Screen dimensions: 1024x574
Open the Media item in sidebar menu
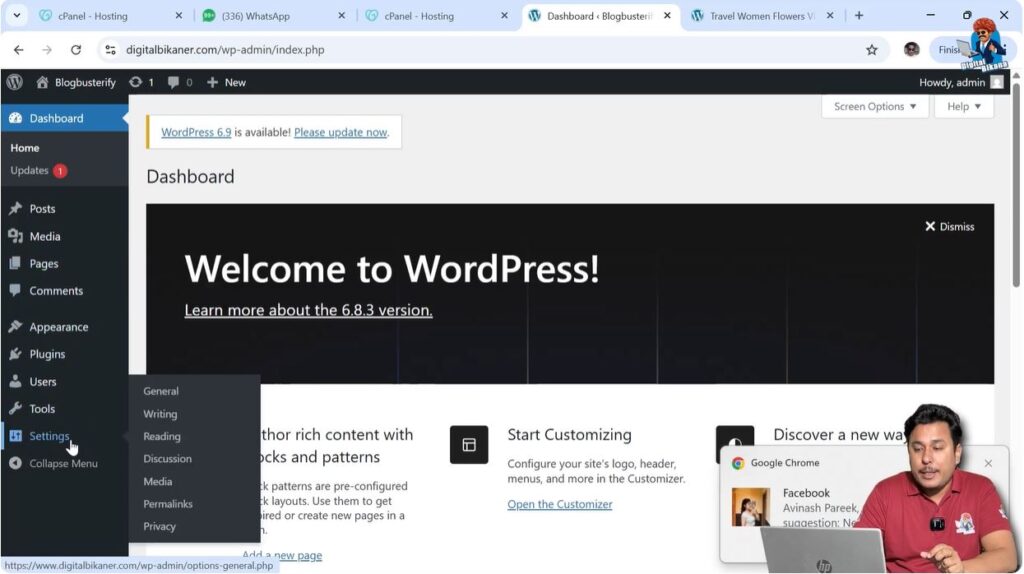(x=45, y=236)
